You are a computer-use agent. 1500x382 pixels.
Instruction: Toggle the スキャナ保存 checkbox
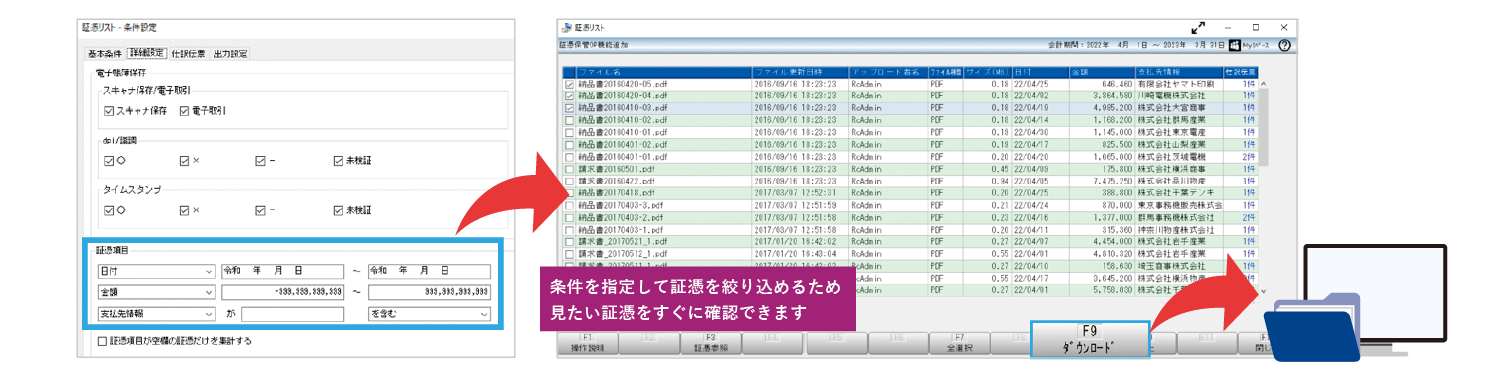[109, 110]
